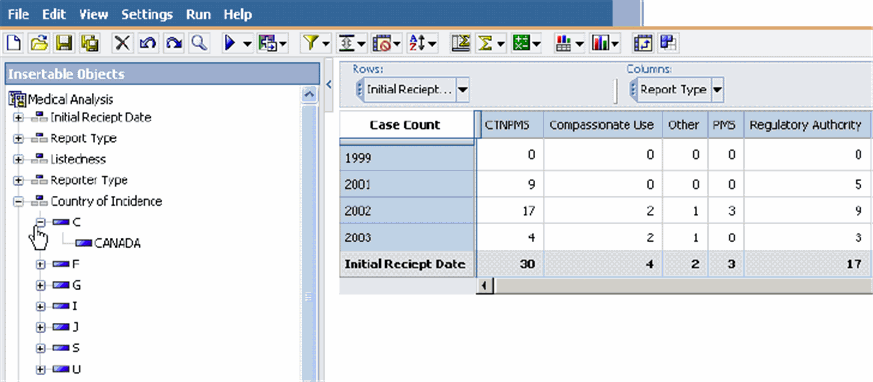
Task: Click the green Calculate icon
Action: point(521,43)
